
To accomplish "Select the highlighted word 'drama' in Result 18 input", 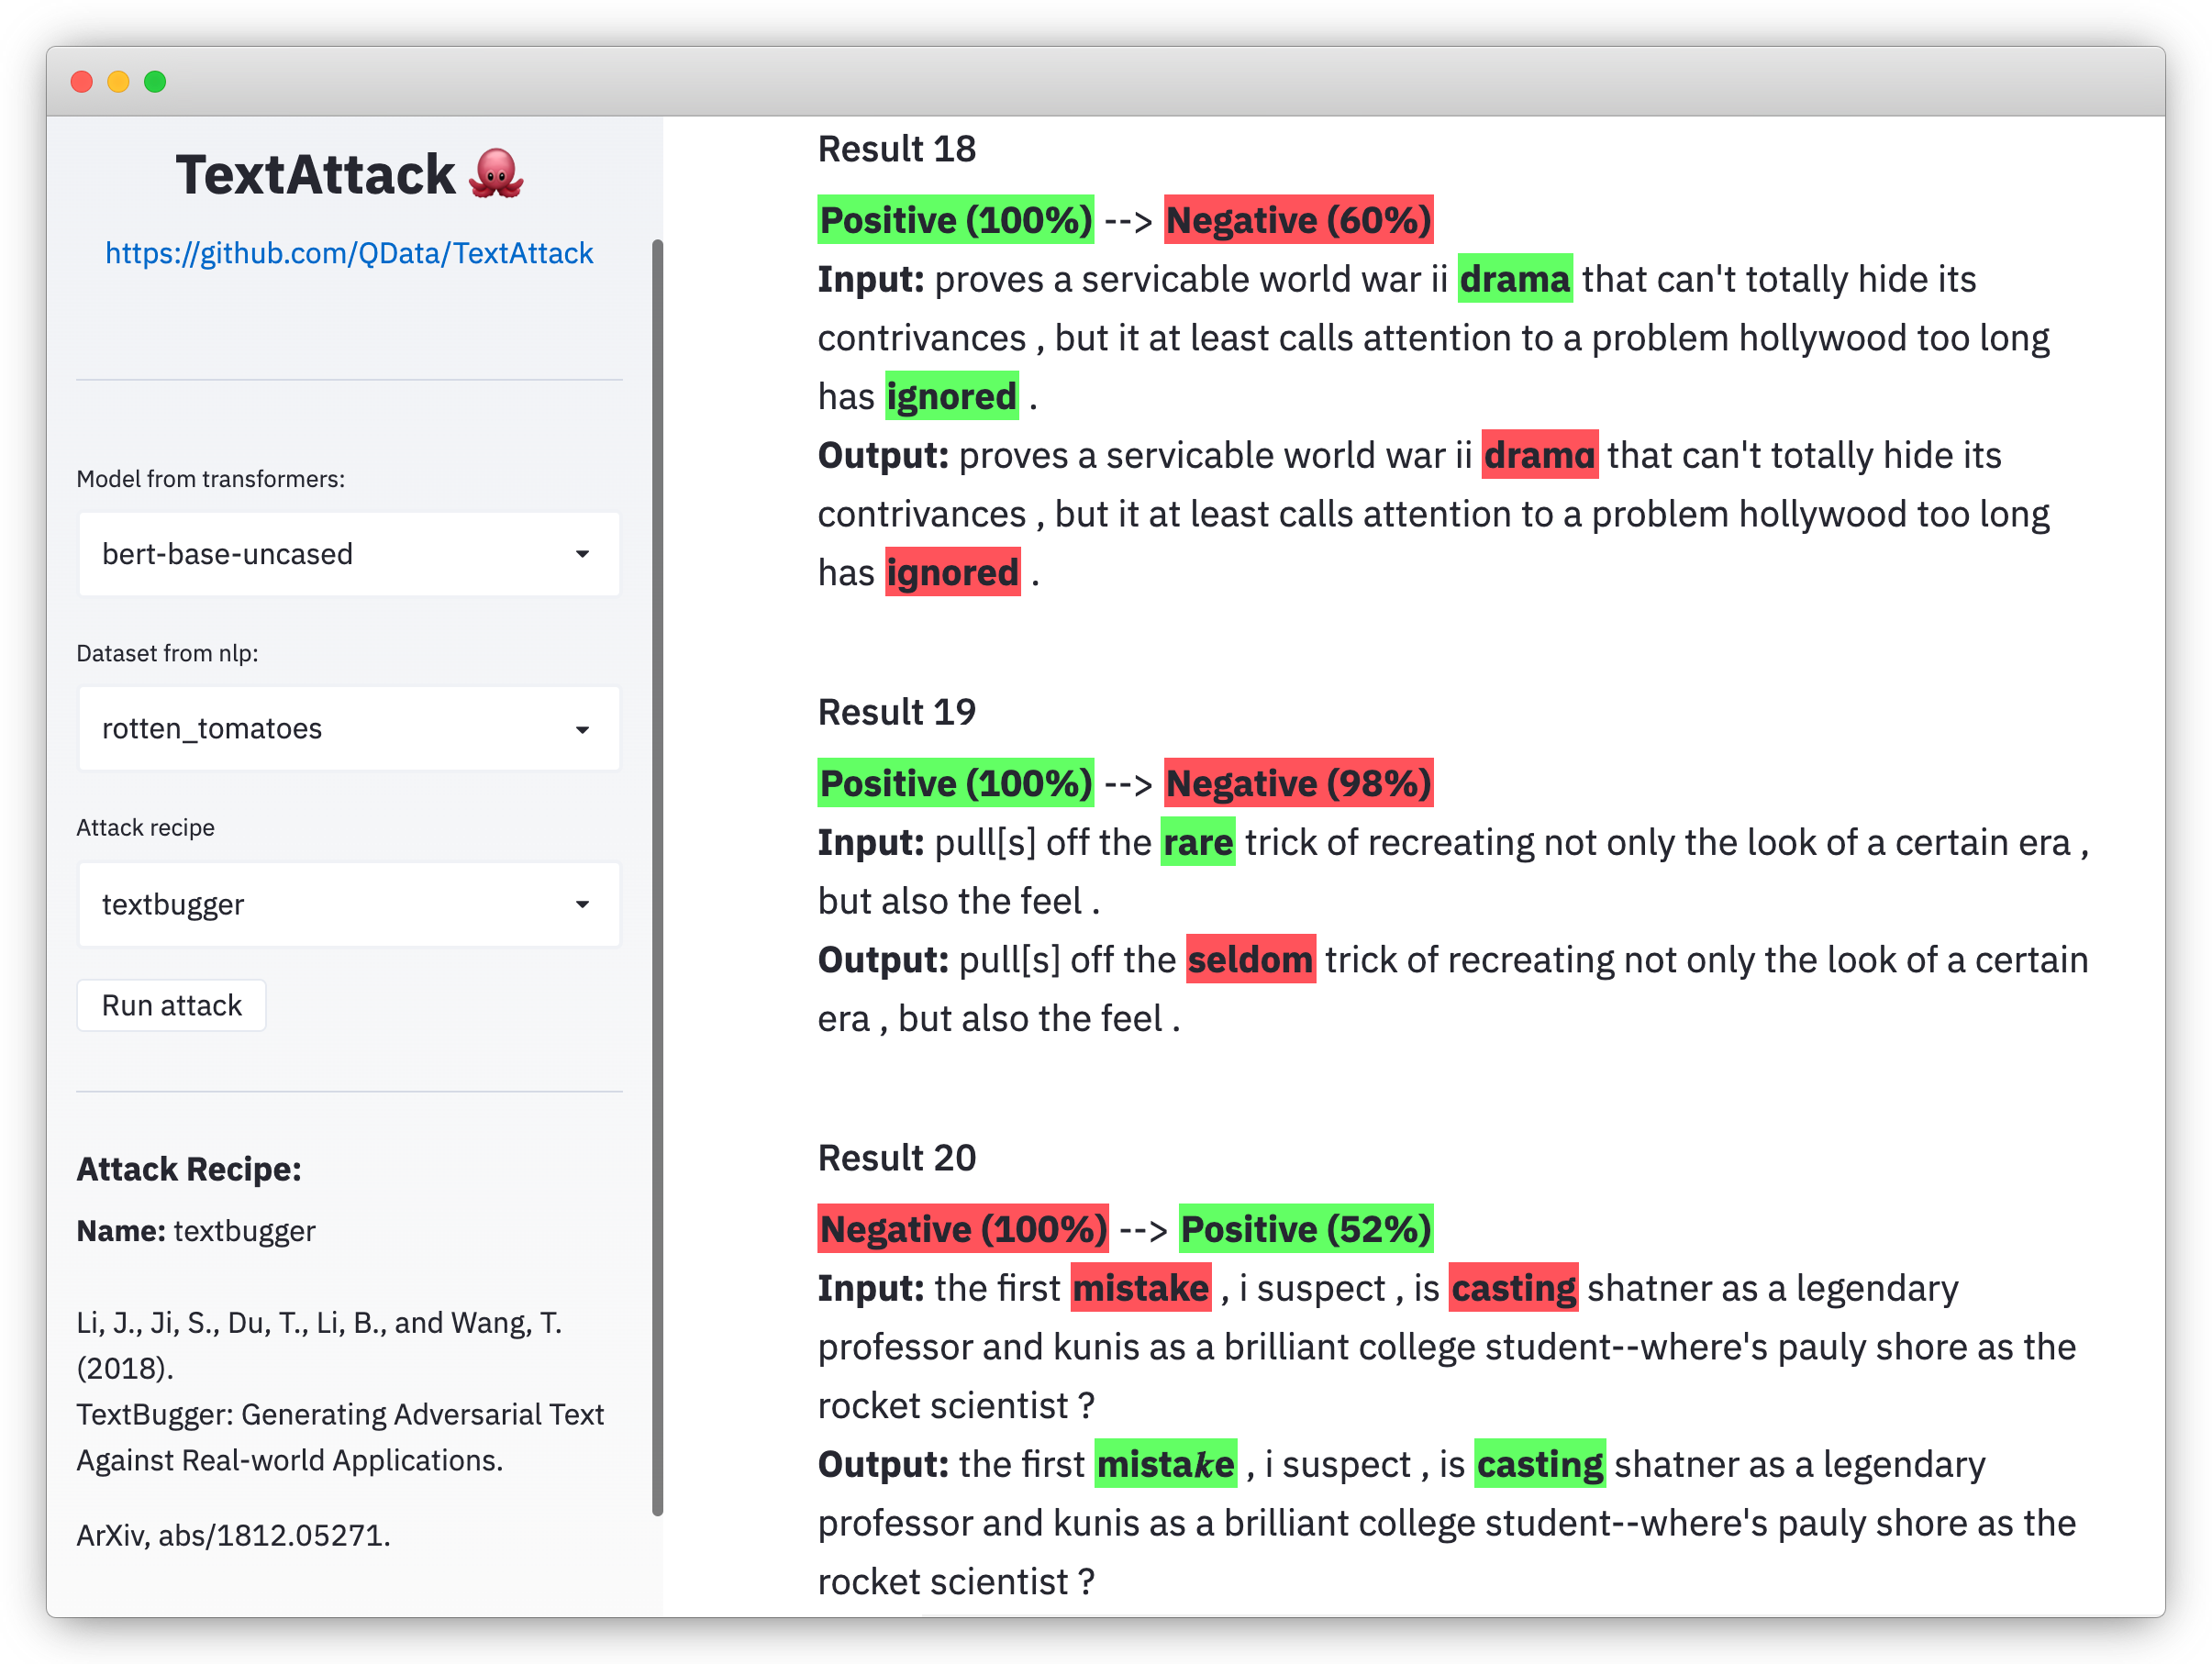I will (1514, 280).
